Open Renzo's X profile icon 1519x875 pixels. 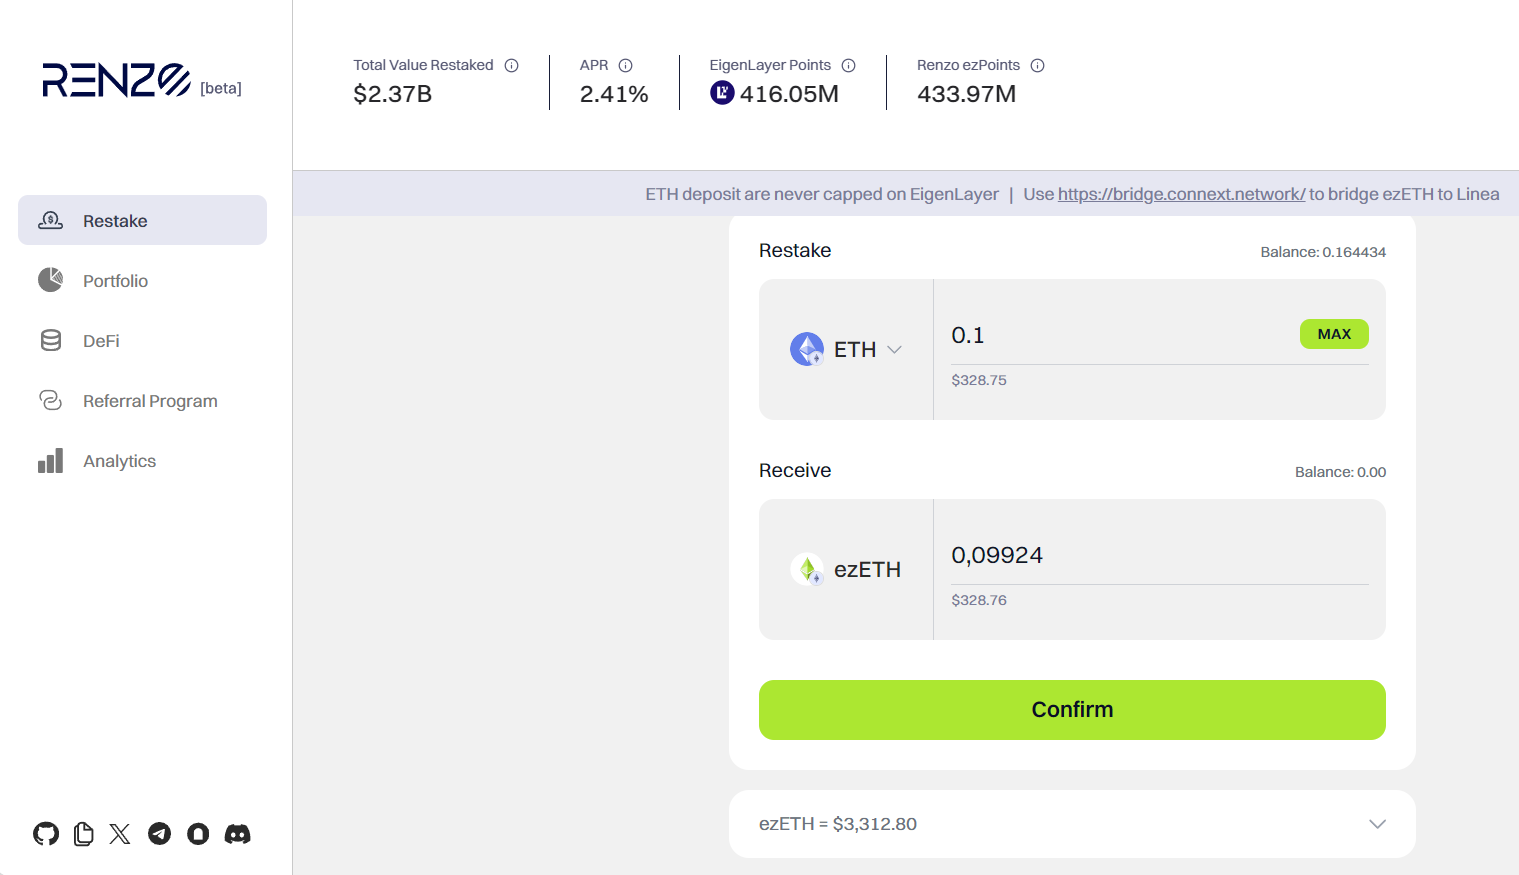point(120,833)
